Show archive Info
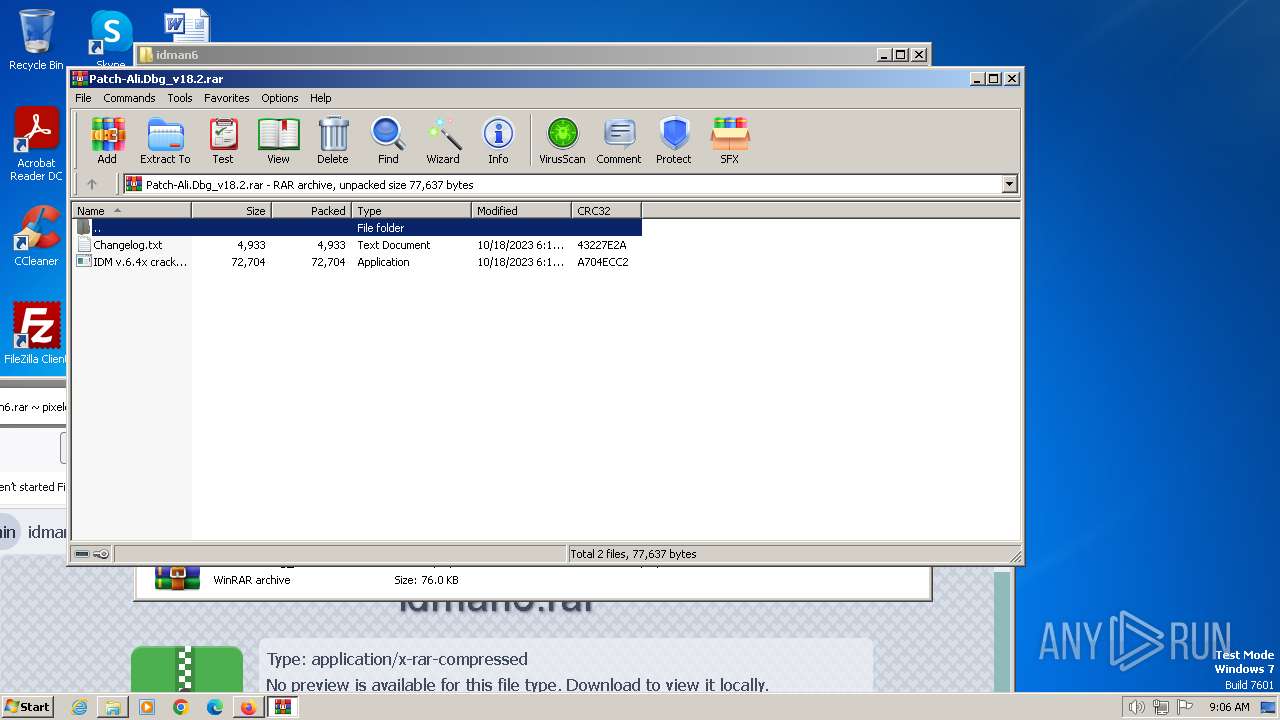The height and width of the screenshot is (720, 1280). coord(498,140)
